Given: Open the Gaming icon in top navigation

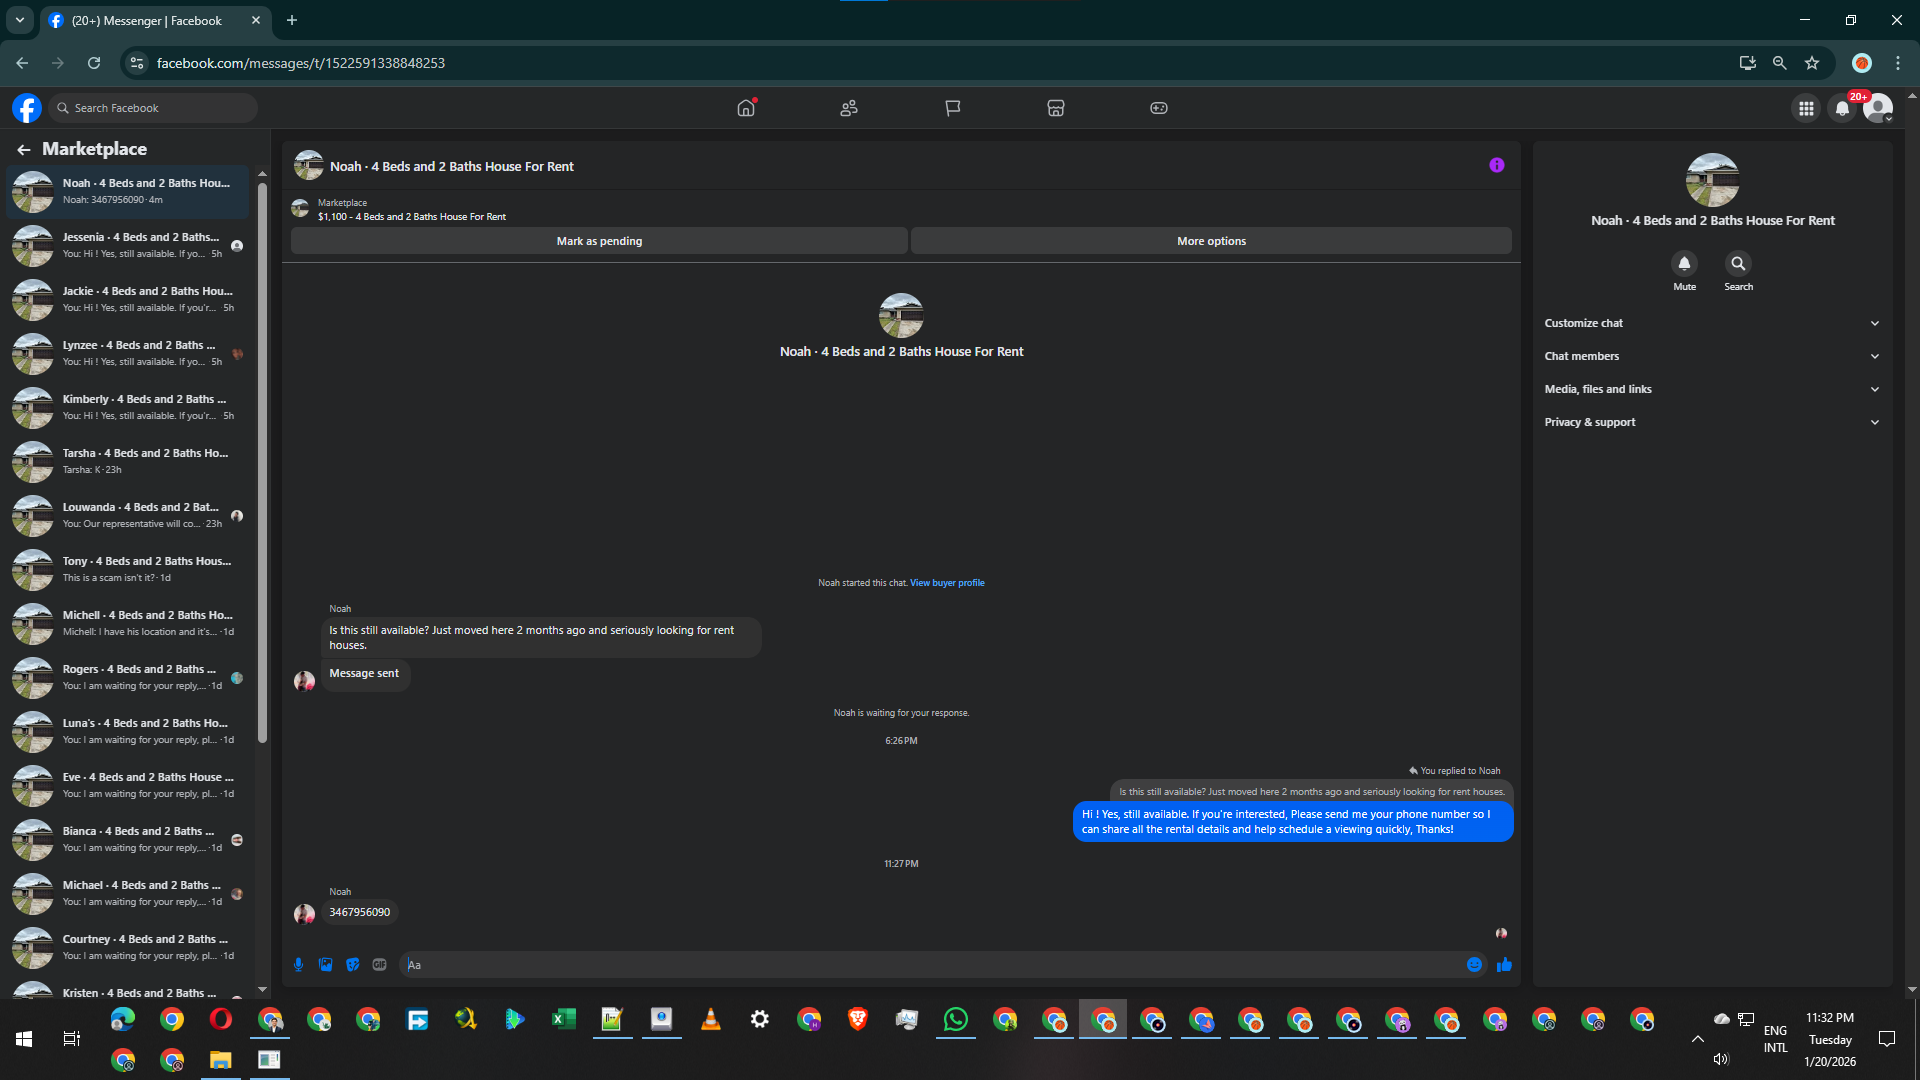Looking at the screenshot, I should tap(1159, 108).
